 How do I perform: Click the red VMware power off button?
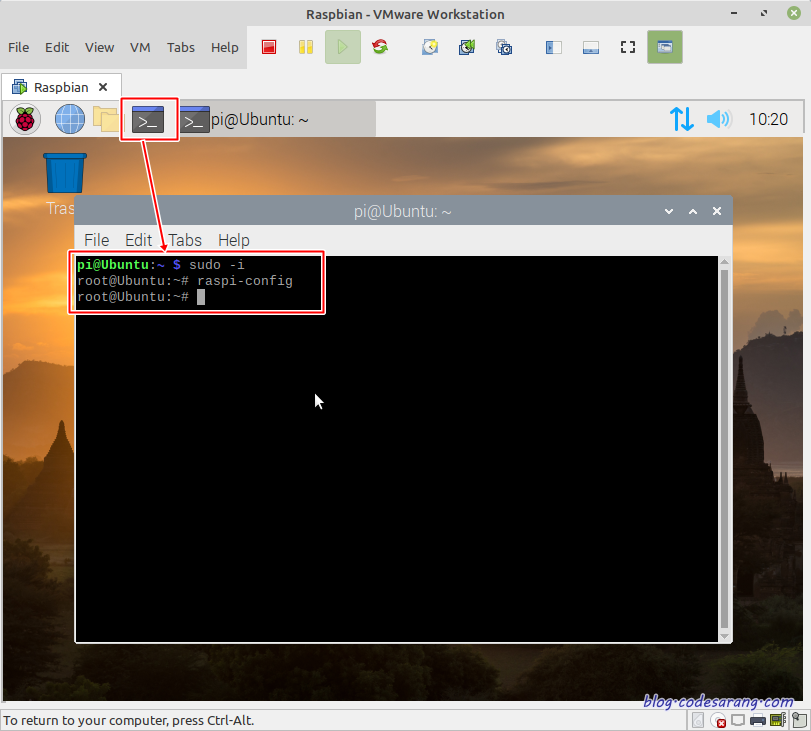269,47
